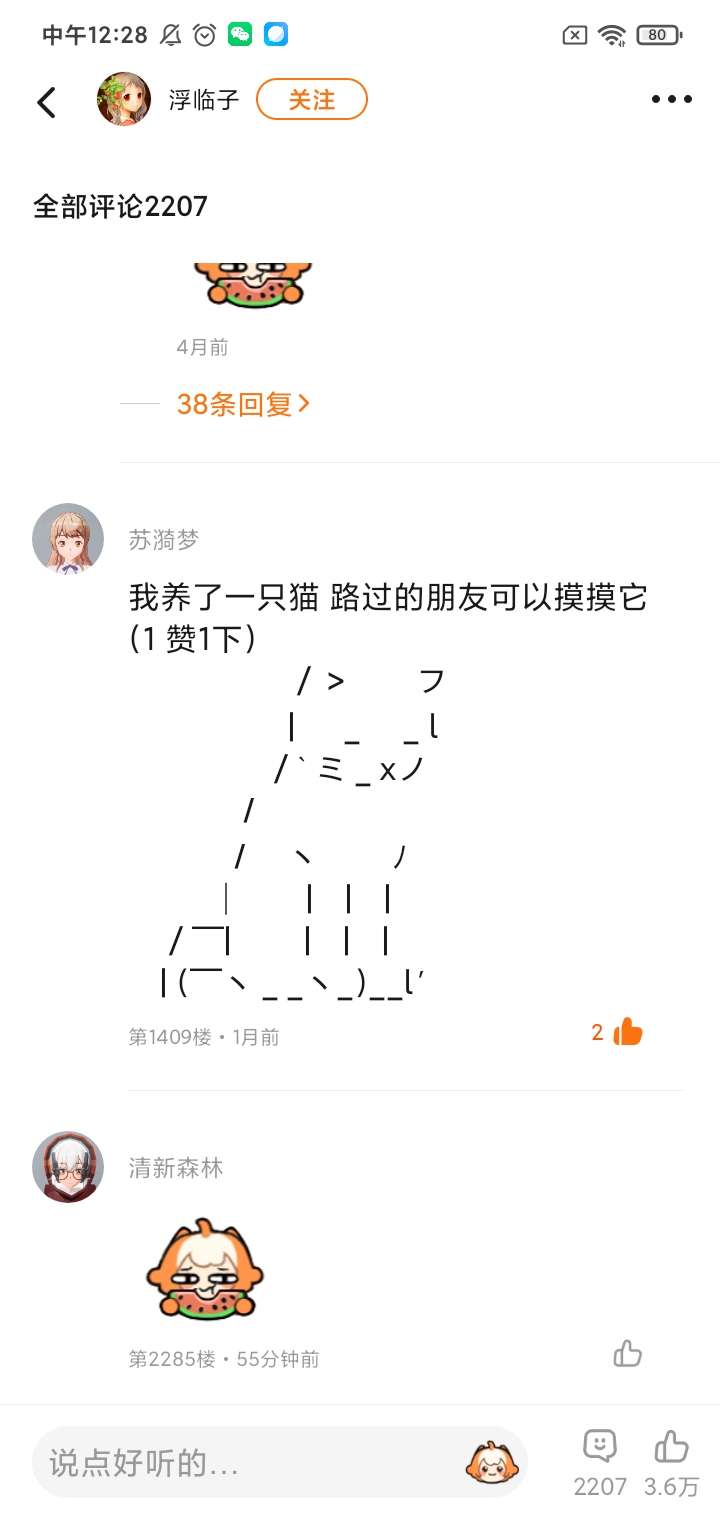The width and height of the screenshot is (720, 1520).
Task: Tap the watermelon sticker in 清新森林's comment
Action: tap(205, 1270)
